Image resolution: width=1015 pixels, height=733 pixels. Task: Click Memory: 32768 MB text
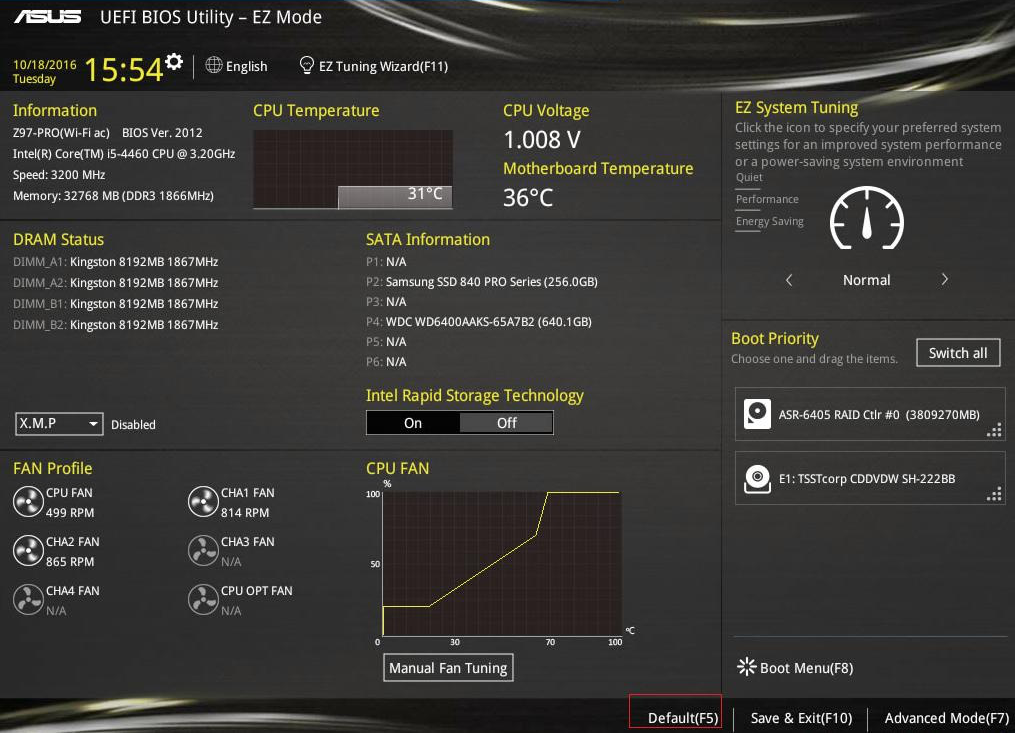(x=113, y=196)
